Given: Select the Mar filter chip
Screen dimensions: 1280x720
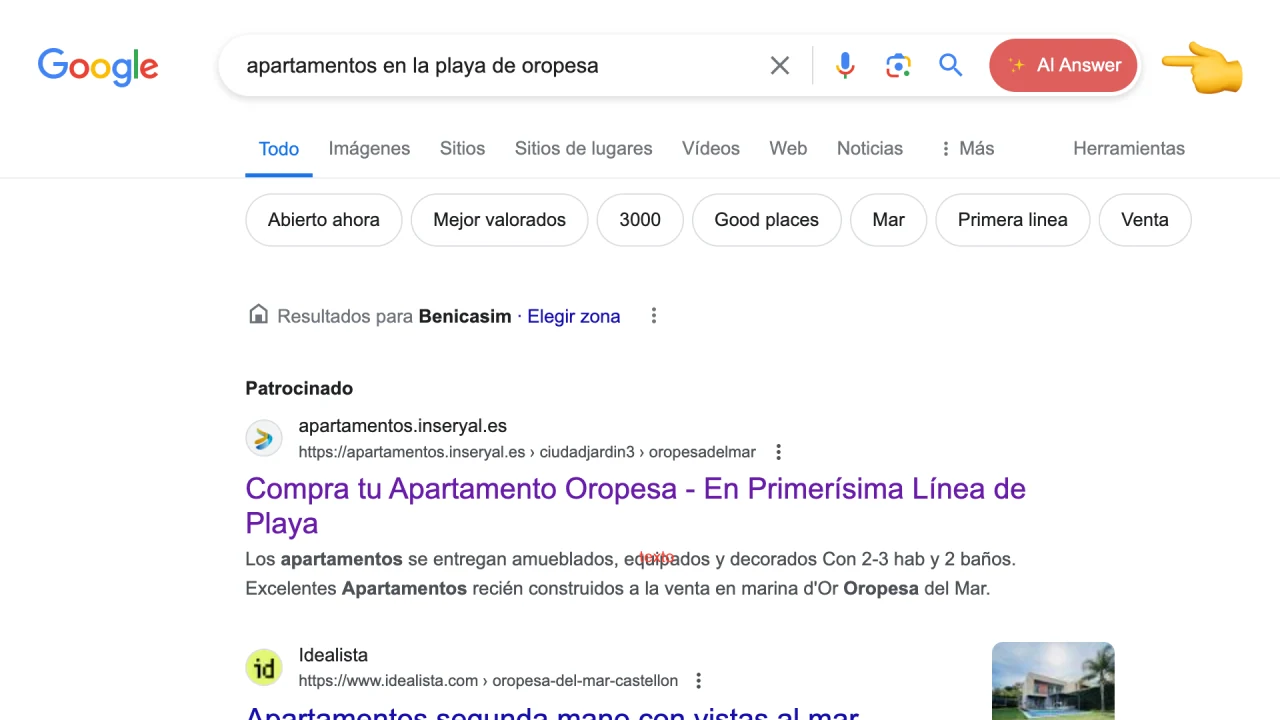Looking at the screenshot, I should (x=888, y=220).
